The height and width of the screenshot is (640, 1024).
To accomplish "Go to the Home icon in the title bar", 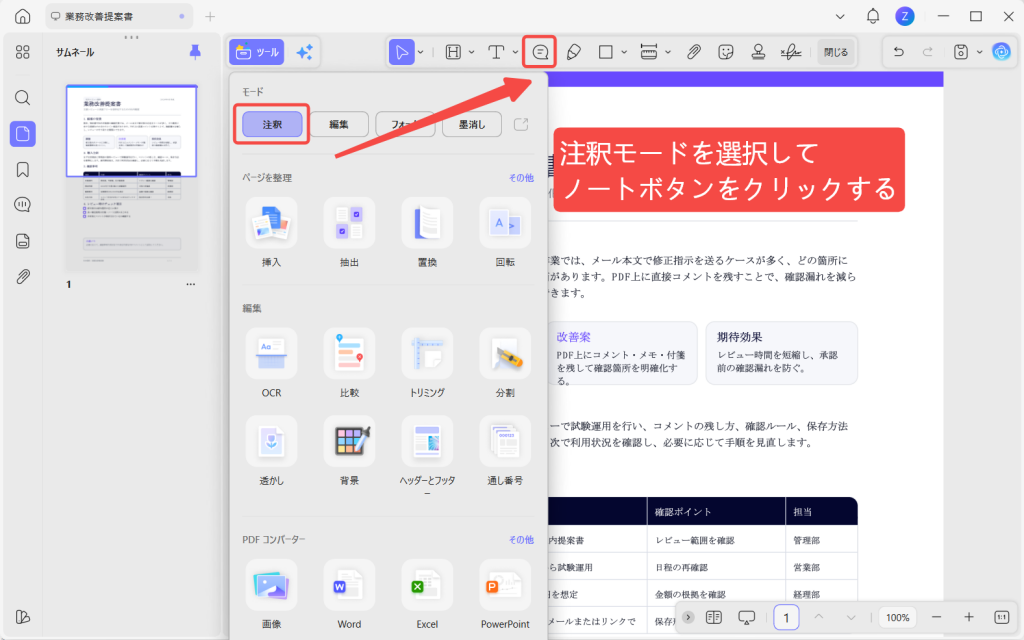I will (22, 16).
